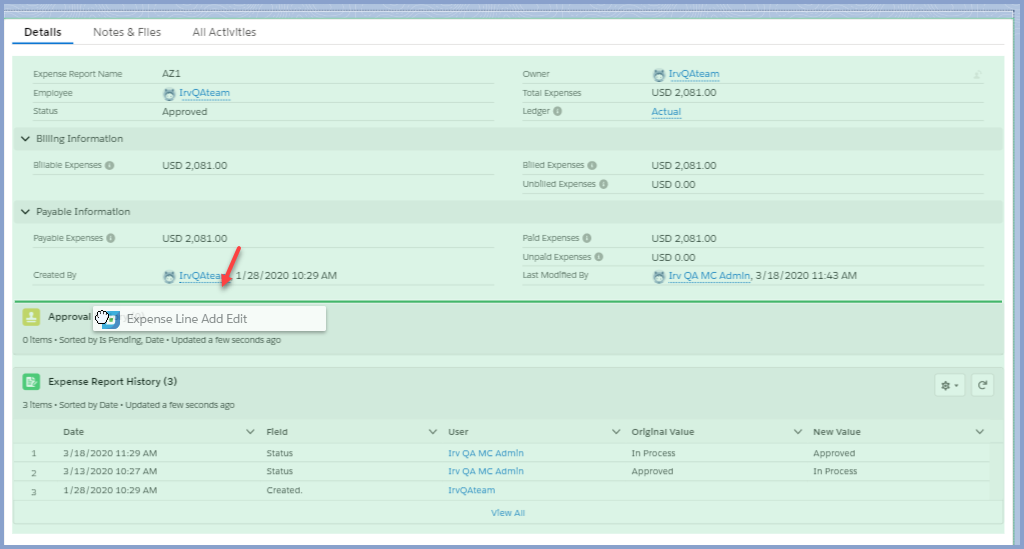
Task: Select the Unpaid Expenses USD 0.00 value
Action: [x=673, y=257]
